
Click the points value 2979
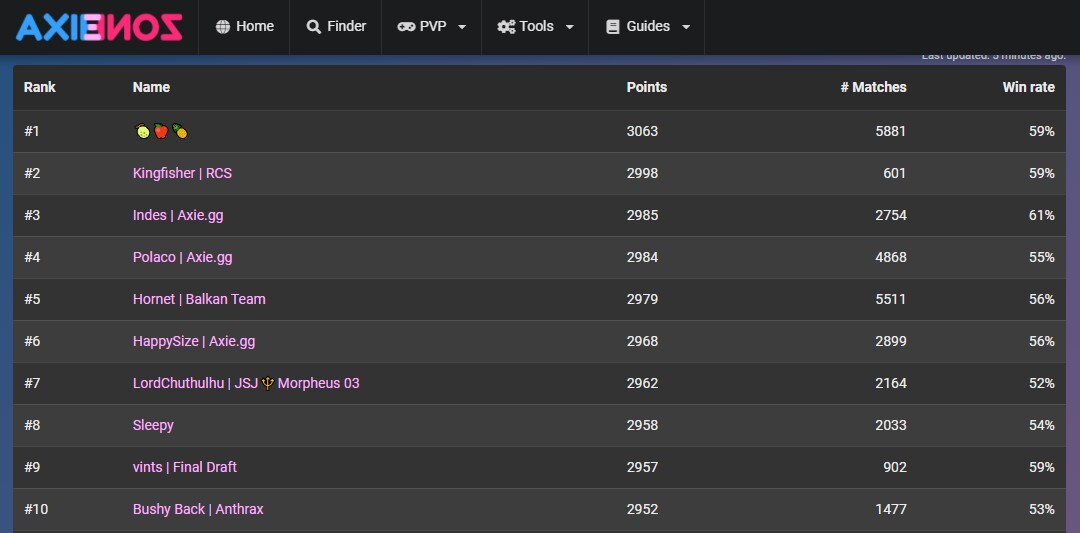(642, 300)
